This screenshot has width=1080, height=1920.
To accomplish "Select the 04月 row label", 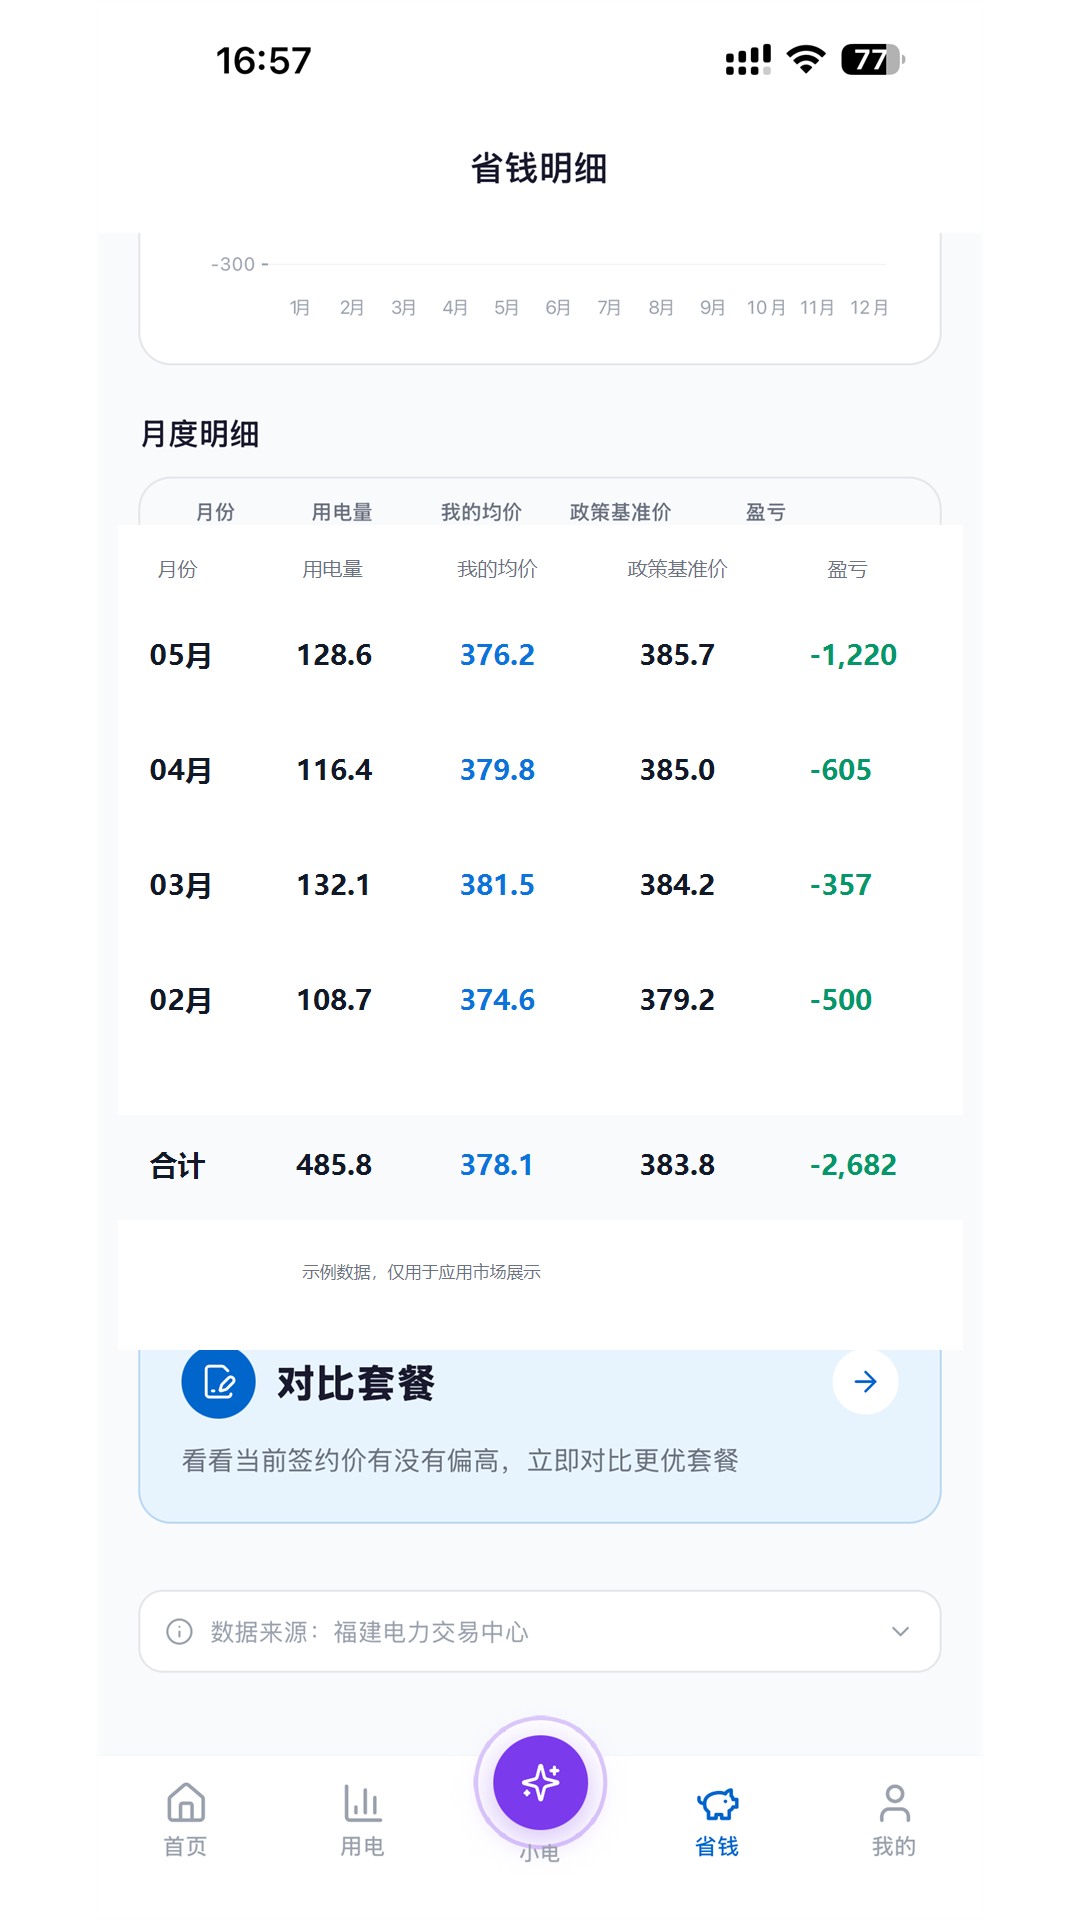I will (x=180, y=770).
